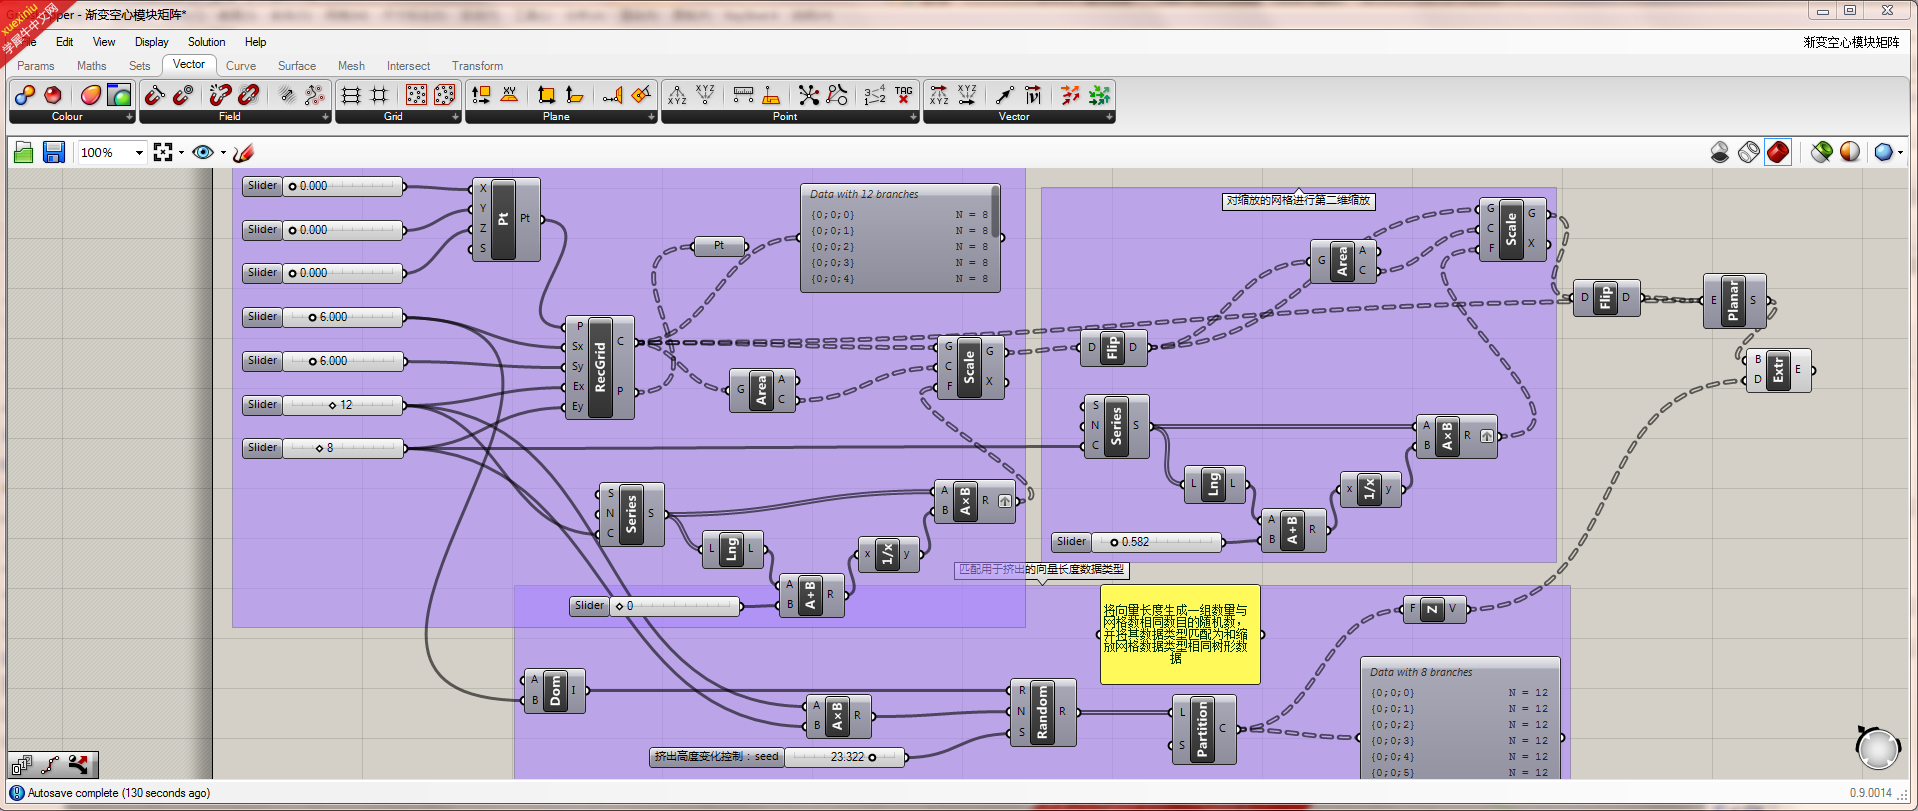Image resolution: width=1918 pixels, height=811 pixels.
Task: Toggle Only Draw Selected Preview green icon
Action: tap(1821, 152)
